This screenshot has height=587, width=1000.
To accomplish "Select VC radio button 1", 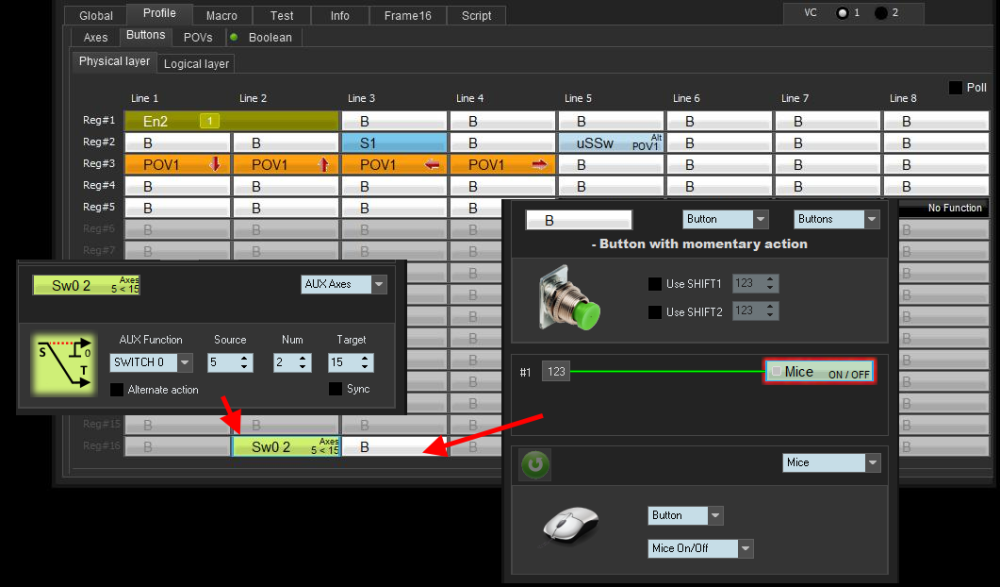I will tap(842, 13).
